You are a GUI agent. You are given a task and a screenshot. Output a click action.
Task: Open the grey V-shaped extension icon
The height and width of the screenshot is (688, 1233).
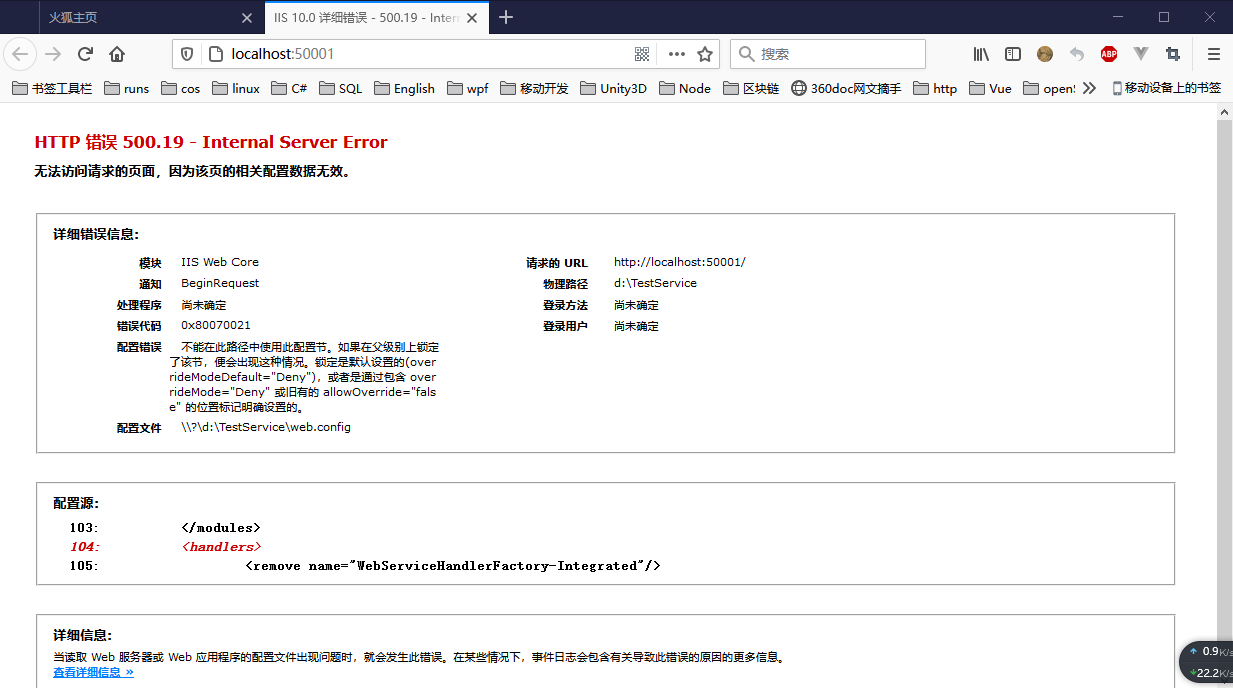point(1141,54)
